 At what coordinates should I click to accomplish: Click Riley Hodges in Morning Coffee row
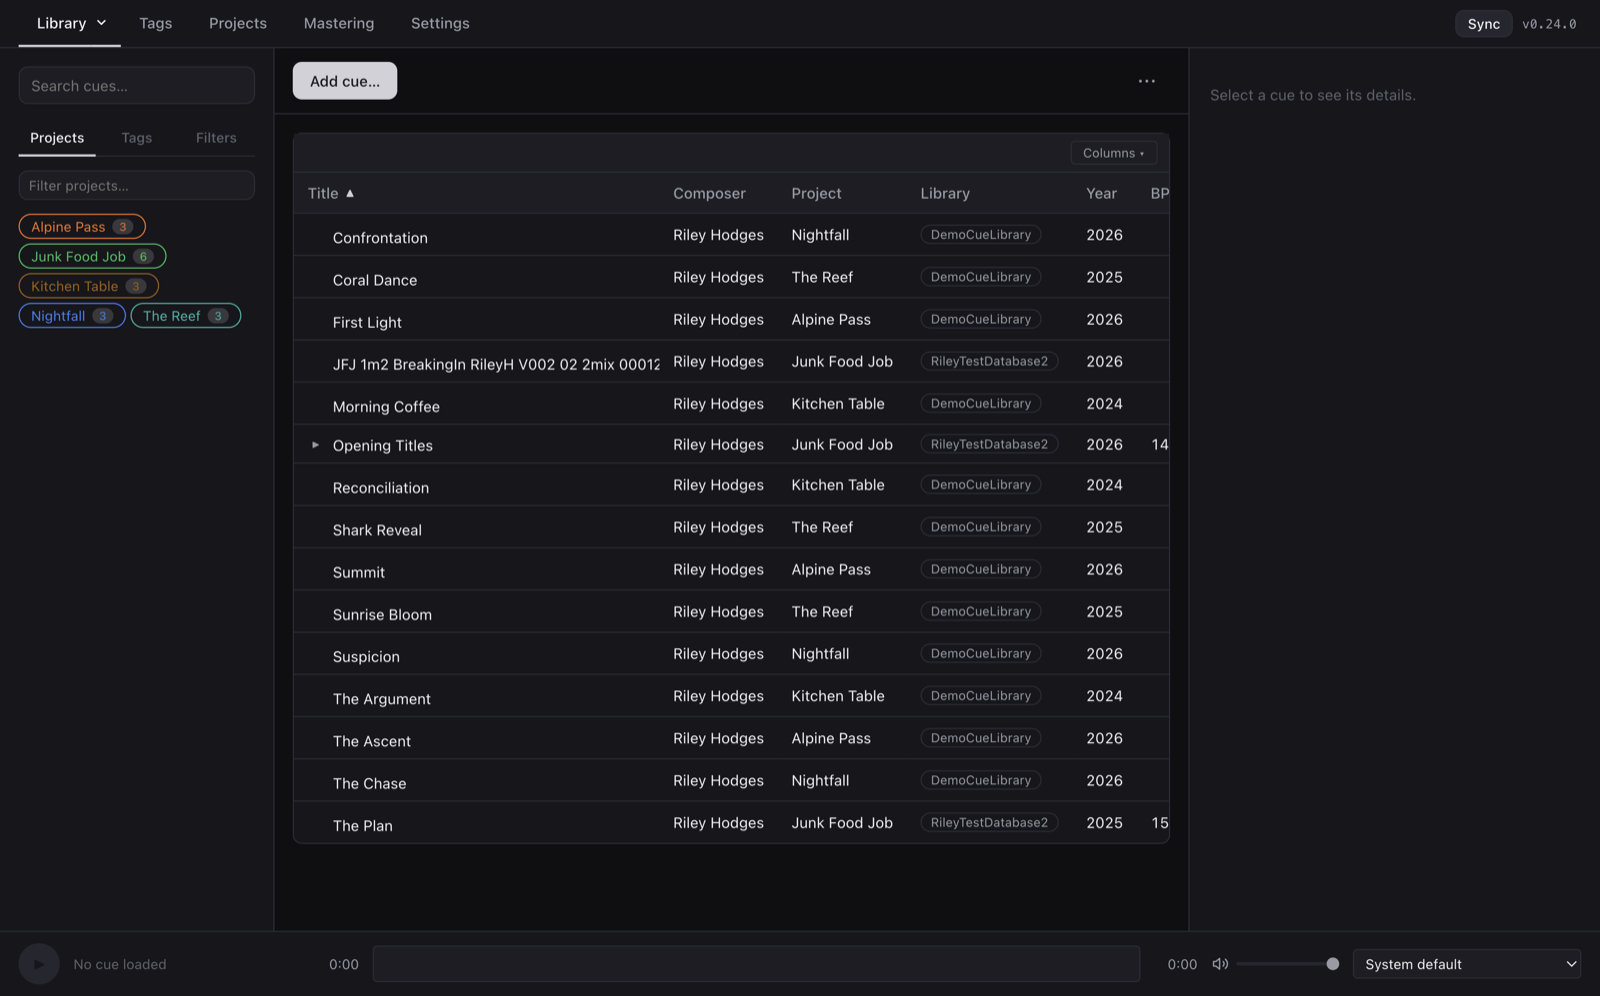(718, 404)
